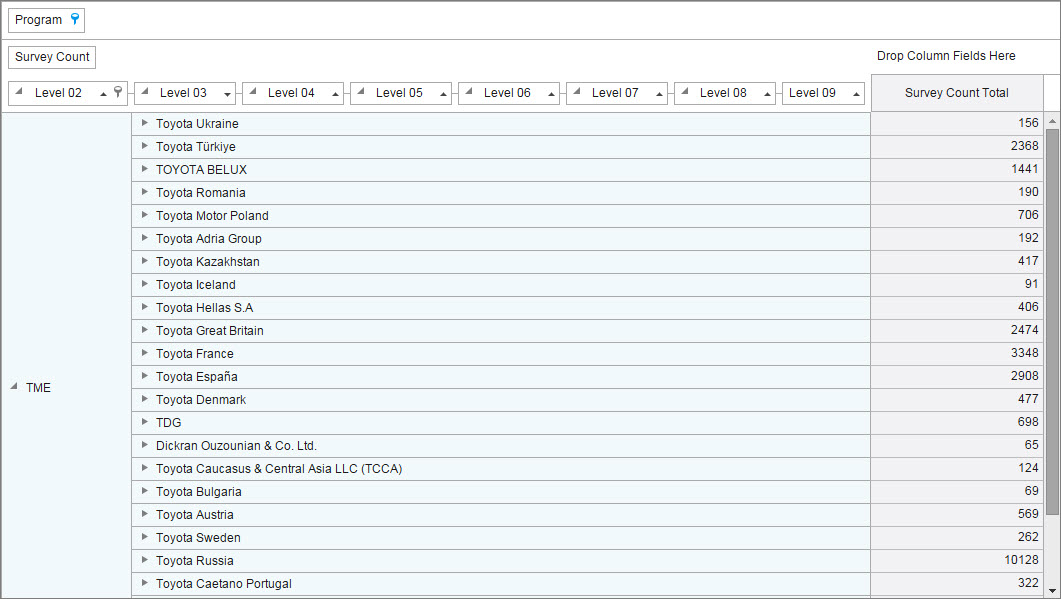Expand the TOYOTA BELUX row
This screenshot has width=1061, height=599.
click(144, 169)
